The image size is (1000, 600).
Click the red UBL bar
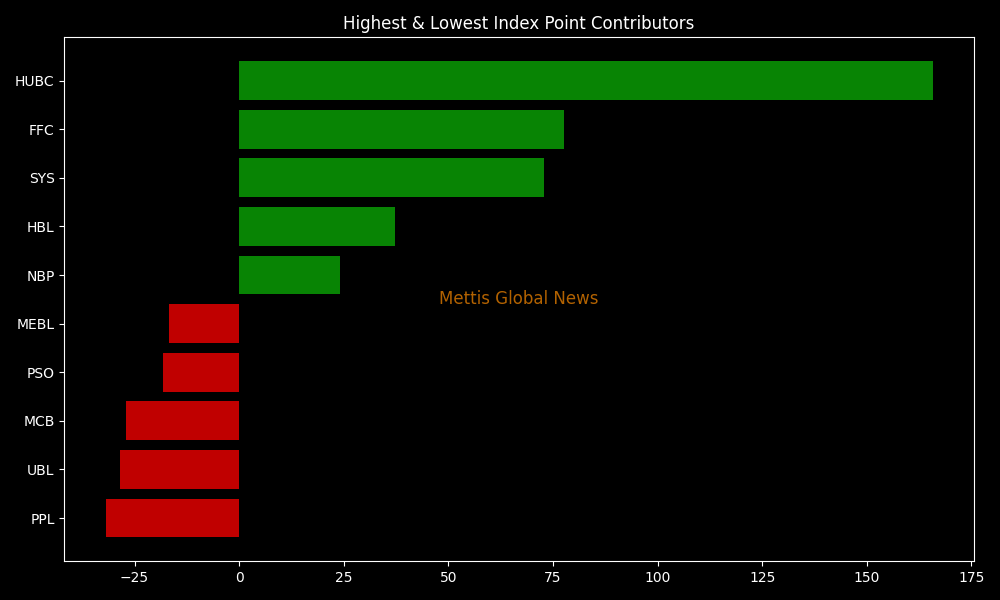[179, 469]
